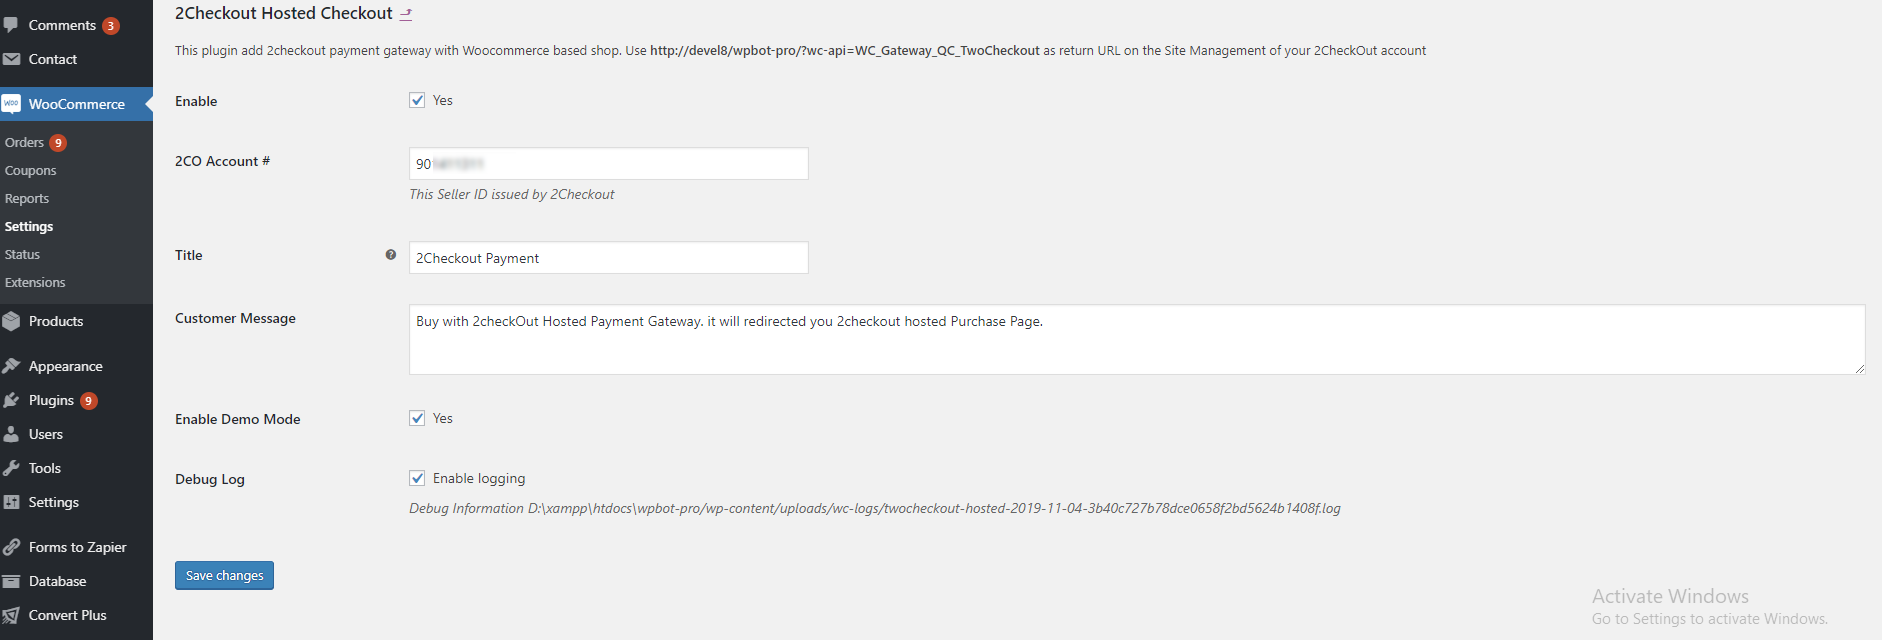
Task: Click the return URL text for WC_Gateway_QC_TwoCheckout
Action: point(845,50)
